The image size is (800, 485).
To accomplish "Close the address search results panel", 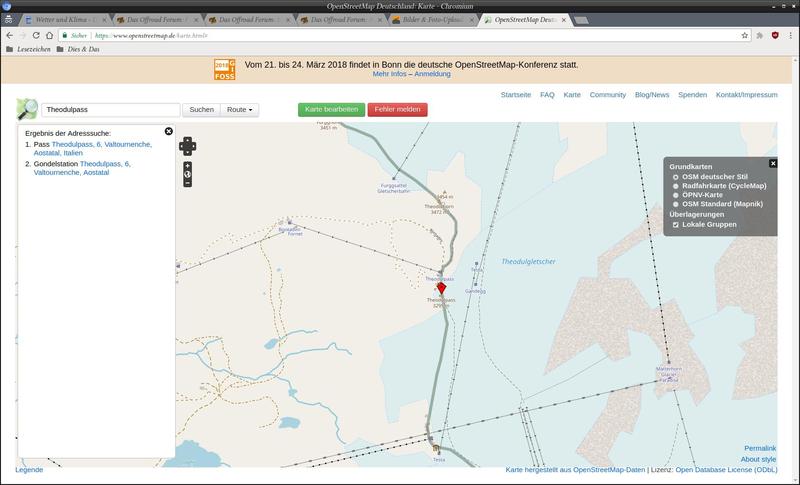I will pyautogui.click(x=169, y=132).
